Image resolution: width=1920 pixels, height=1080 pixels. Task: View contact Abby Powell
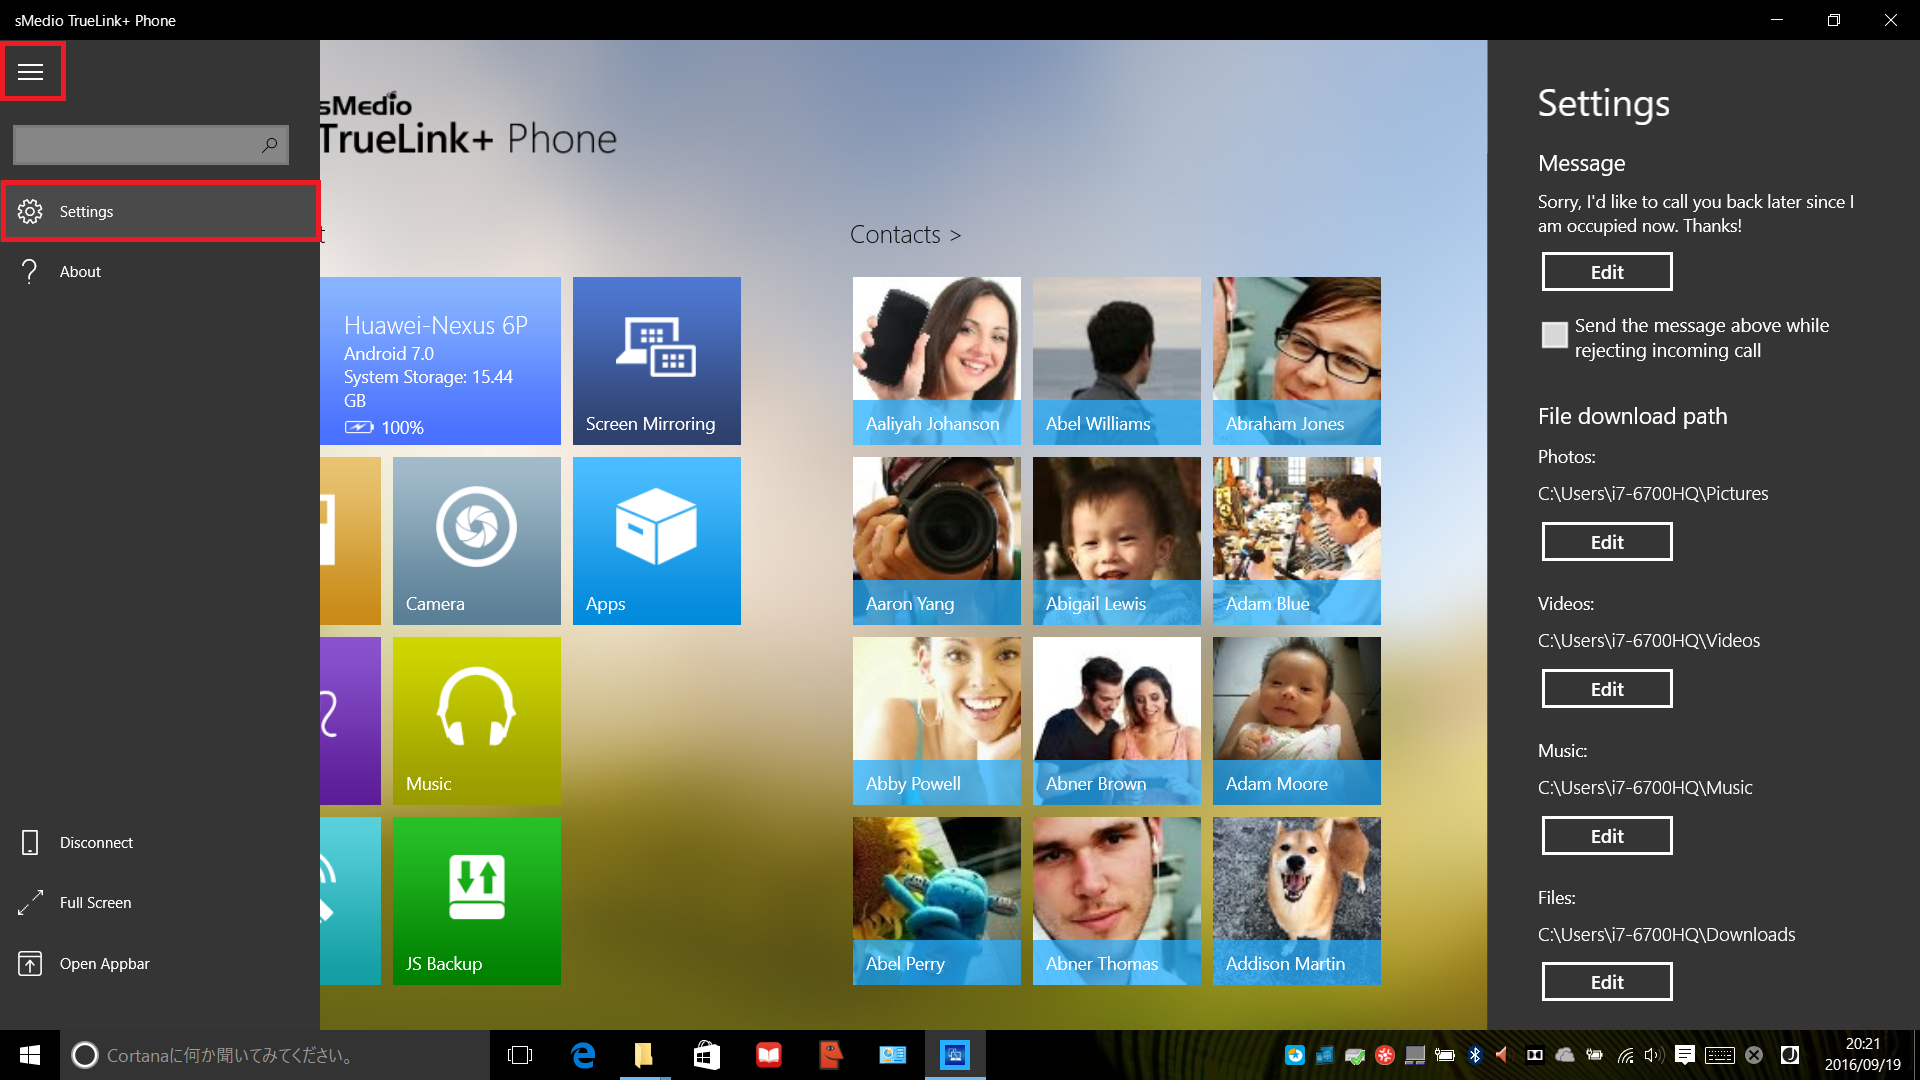pyautogui.click(x=937, y=721)
